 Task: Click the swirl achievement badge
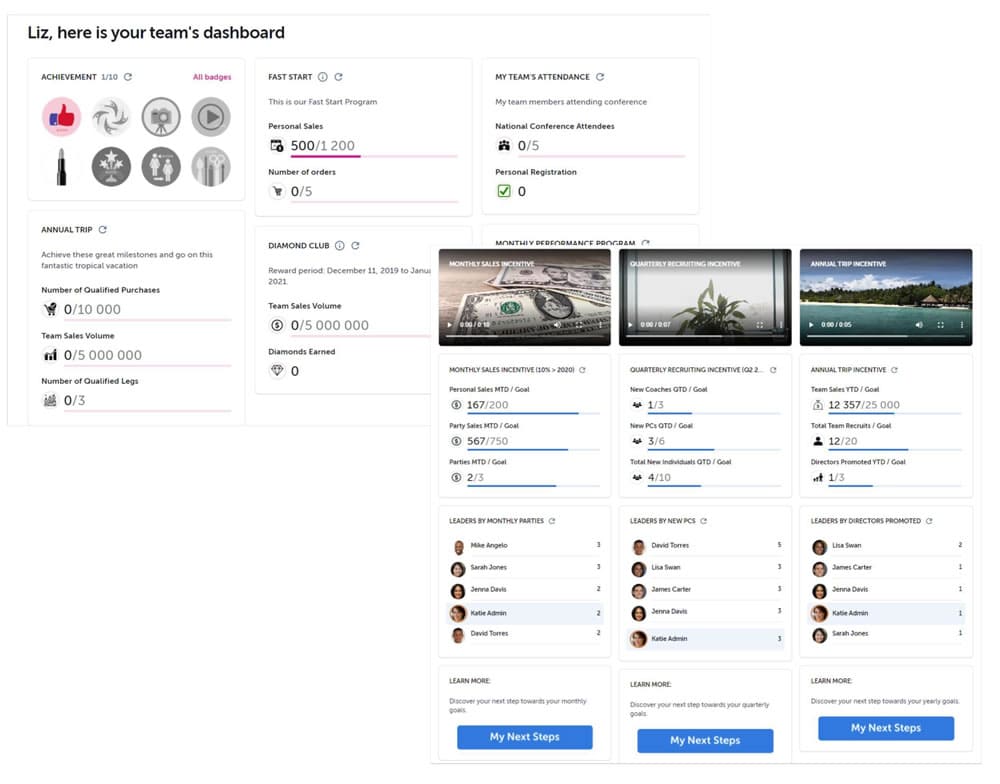click(111, 117)
